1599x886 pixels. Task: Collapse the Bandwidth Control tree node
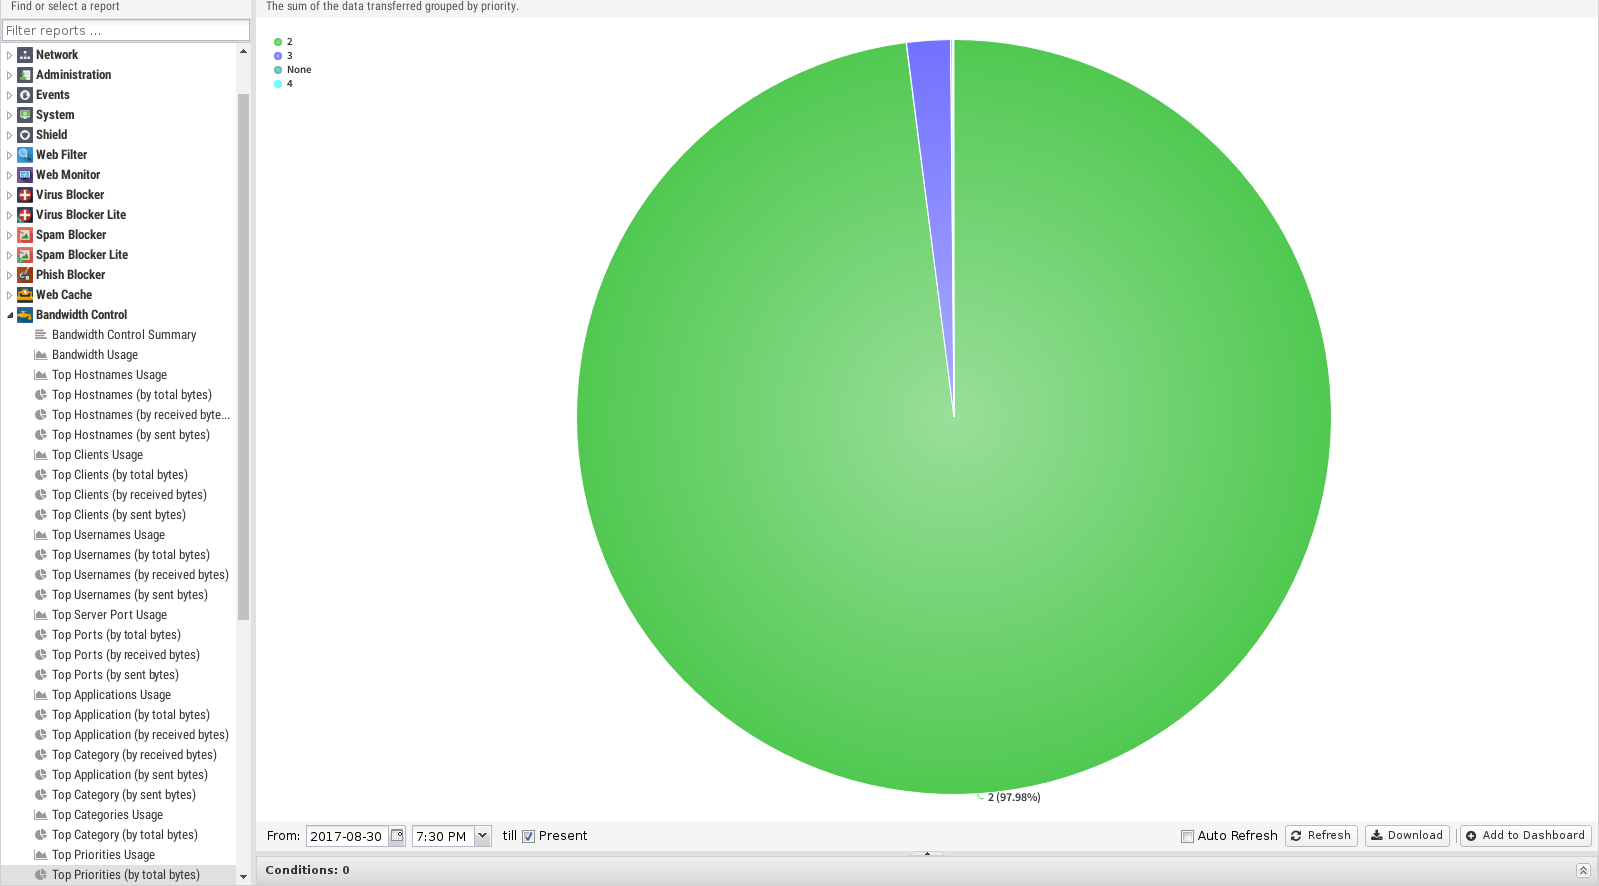(x=10, y=315)
